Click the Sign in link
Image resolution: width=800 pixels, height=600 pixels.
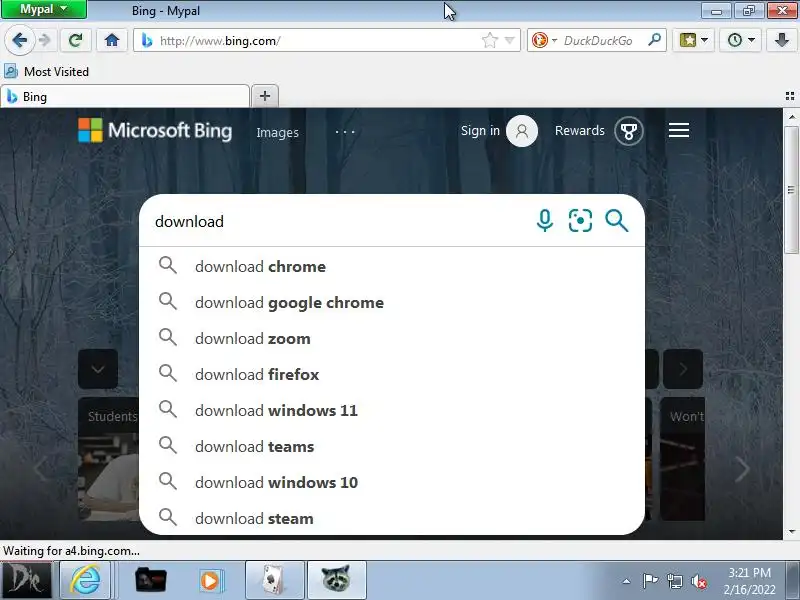(x=480, y=131)
